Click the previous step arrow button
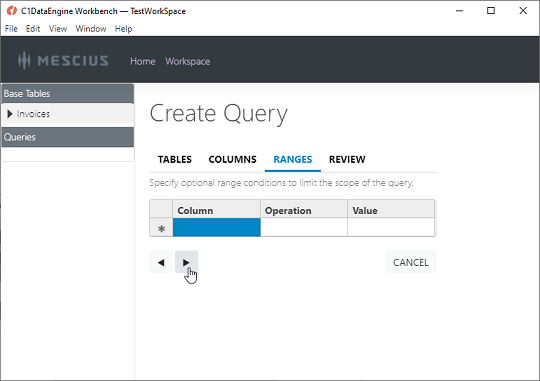 [161, 262]
